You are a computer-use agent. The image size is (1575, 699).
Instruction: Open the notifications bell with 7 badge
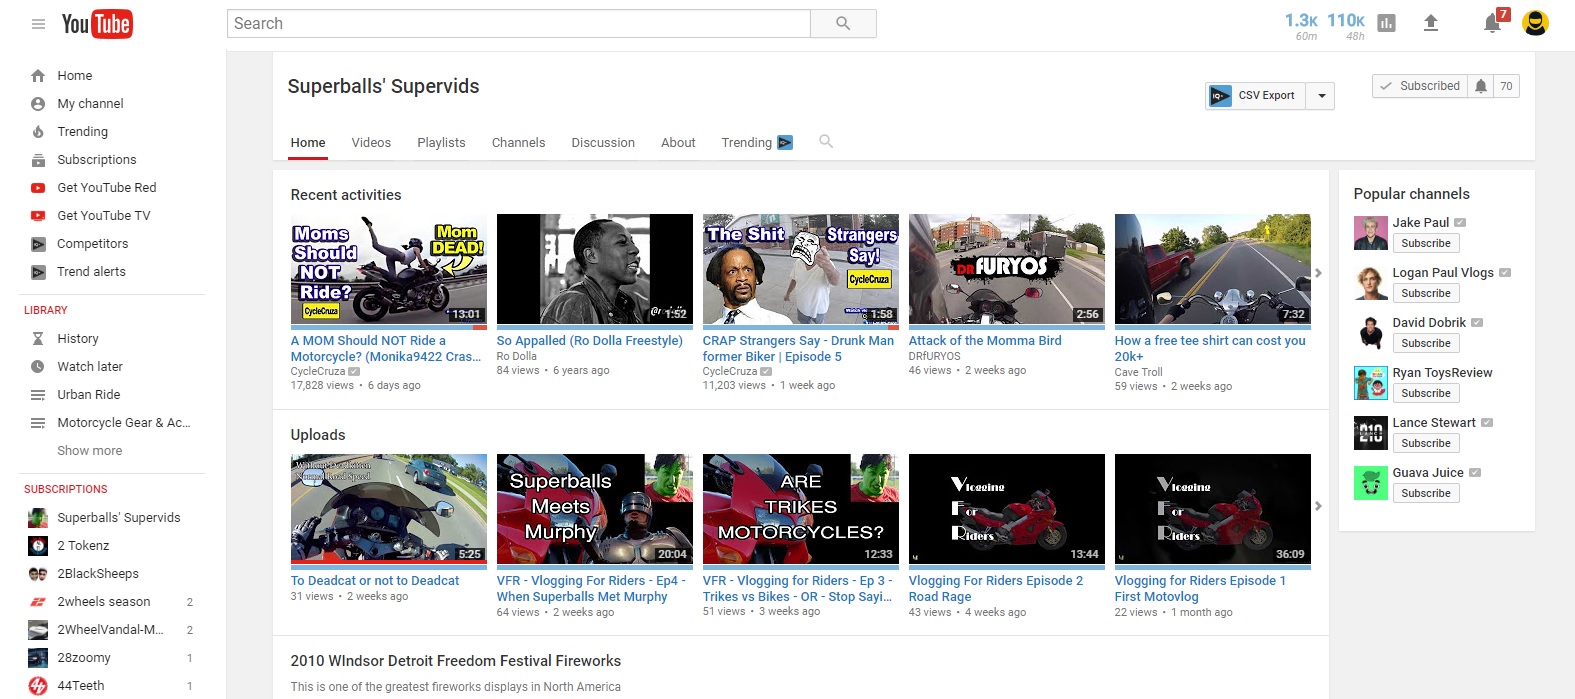(x=1493, y=23)
